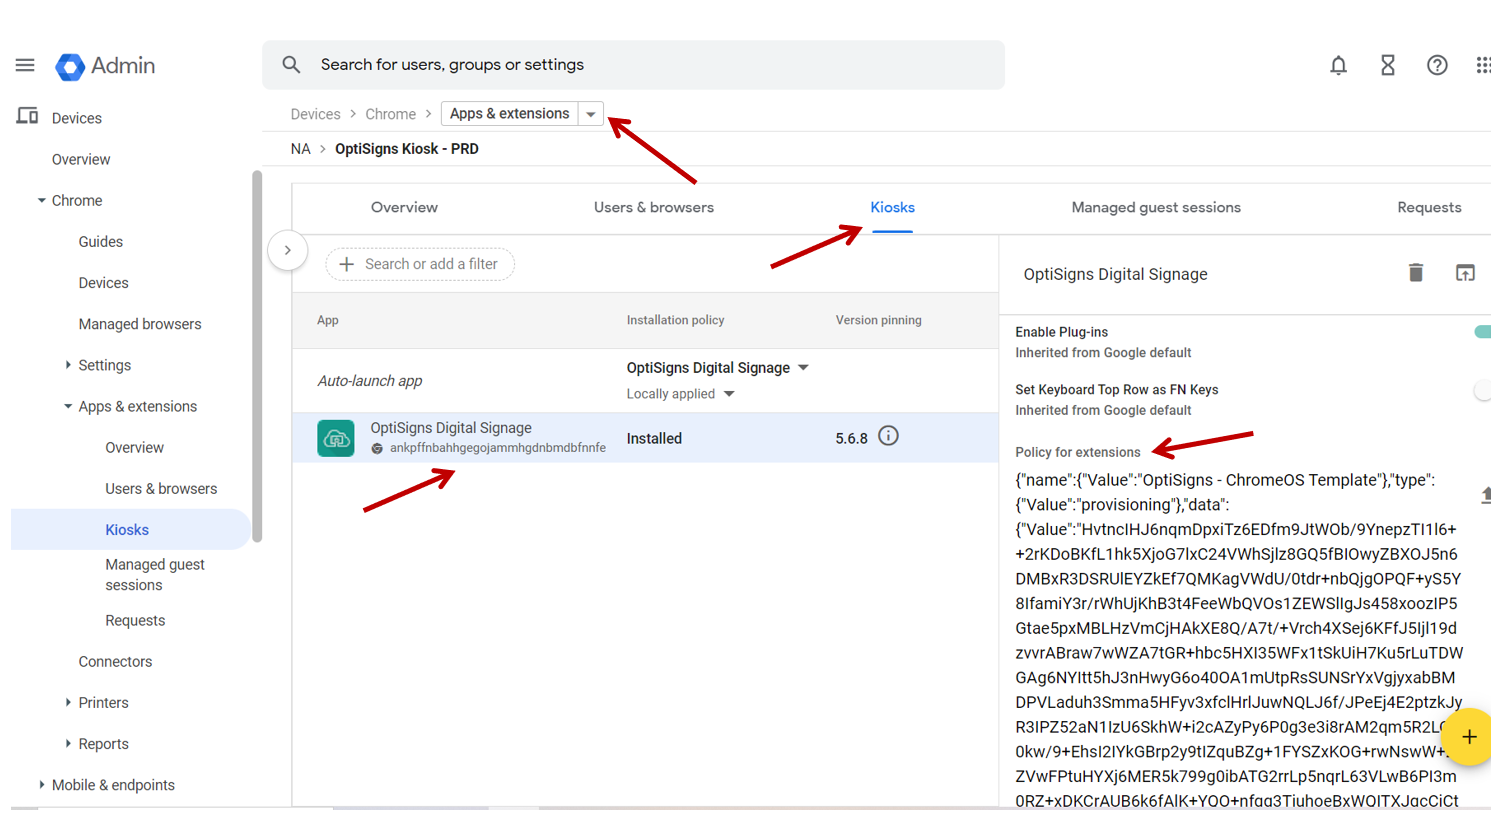Screen dimensions: 1492x813
Task: Open the Google apps grid
Action: (x=1483, y=65)
